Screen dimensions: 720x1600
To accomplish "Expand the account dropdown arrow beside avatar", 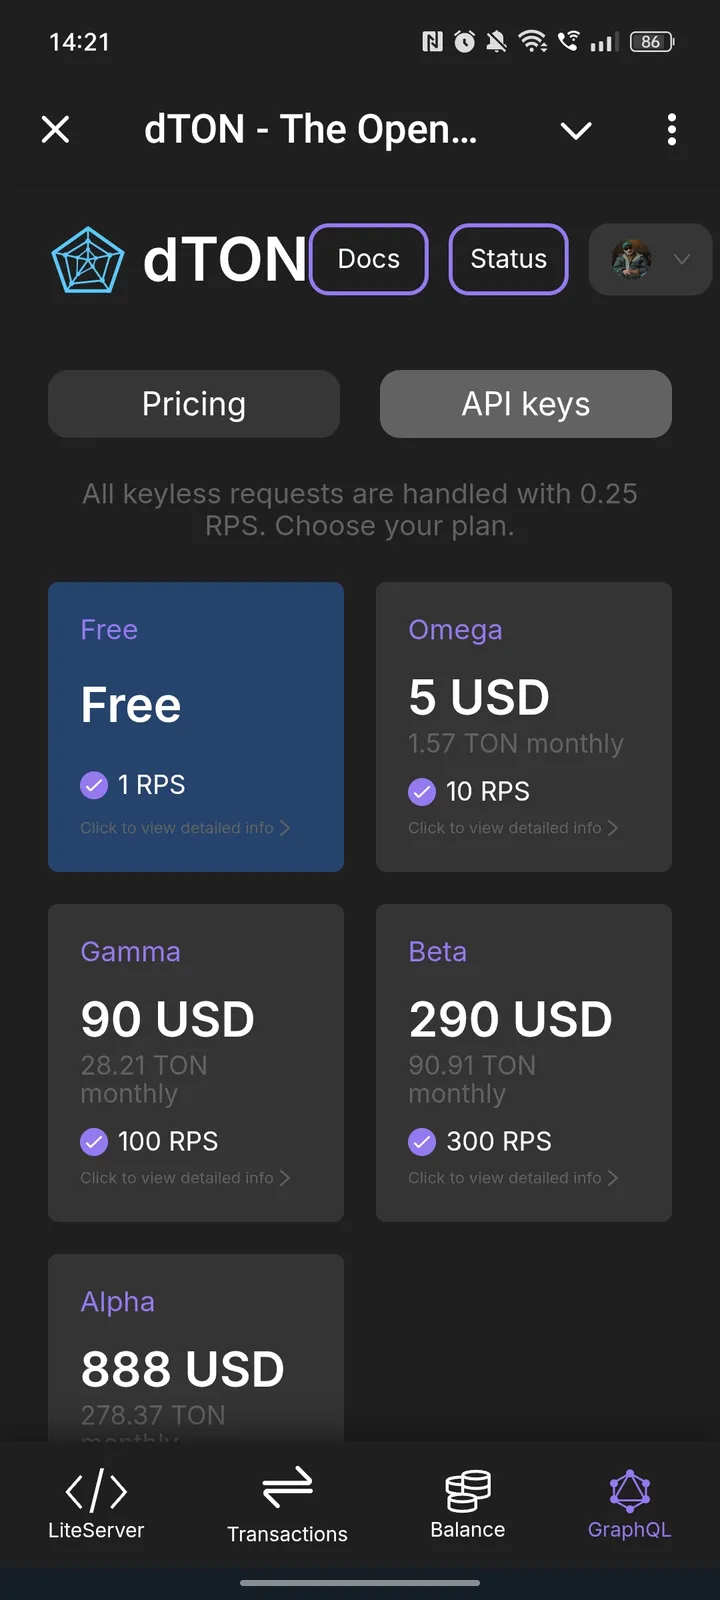I will (682, 260).
